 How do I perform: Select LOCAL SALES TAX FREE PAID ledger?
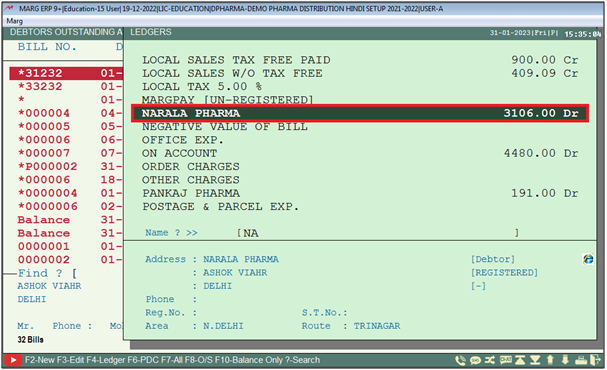[360, 60]
